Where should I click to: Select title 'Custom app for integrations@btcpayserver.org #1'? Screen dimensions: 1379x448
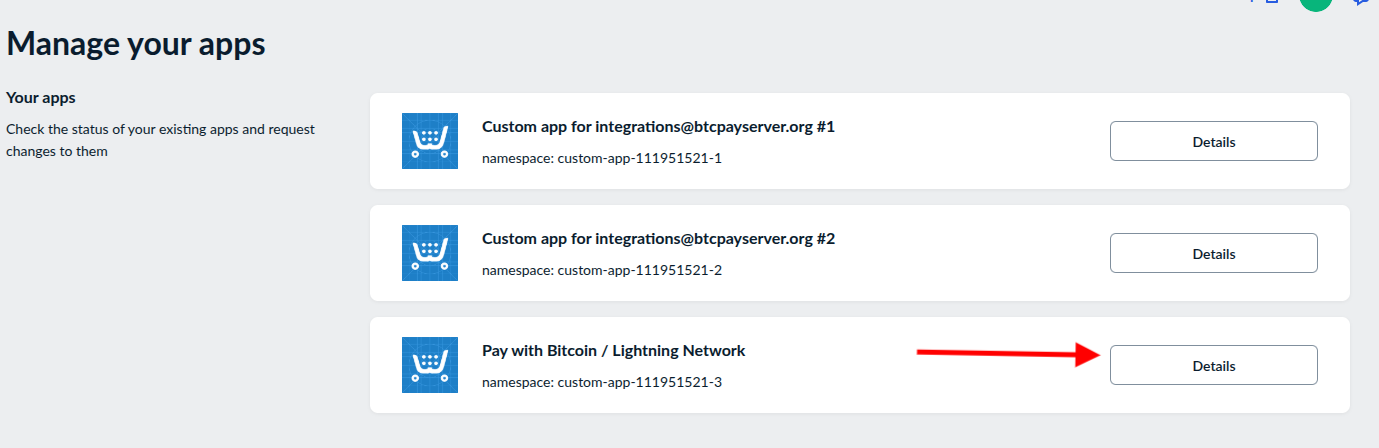click(x=658, y=127)
